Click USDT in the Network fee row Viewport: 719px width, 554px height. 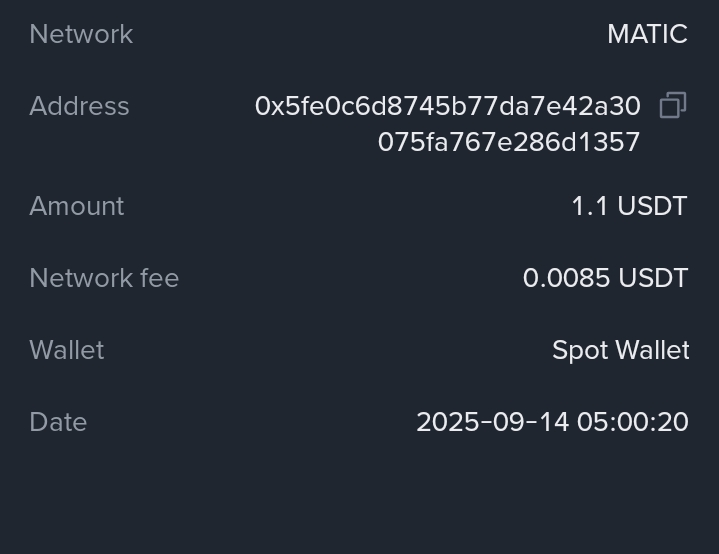(x=653, y=278)
